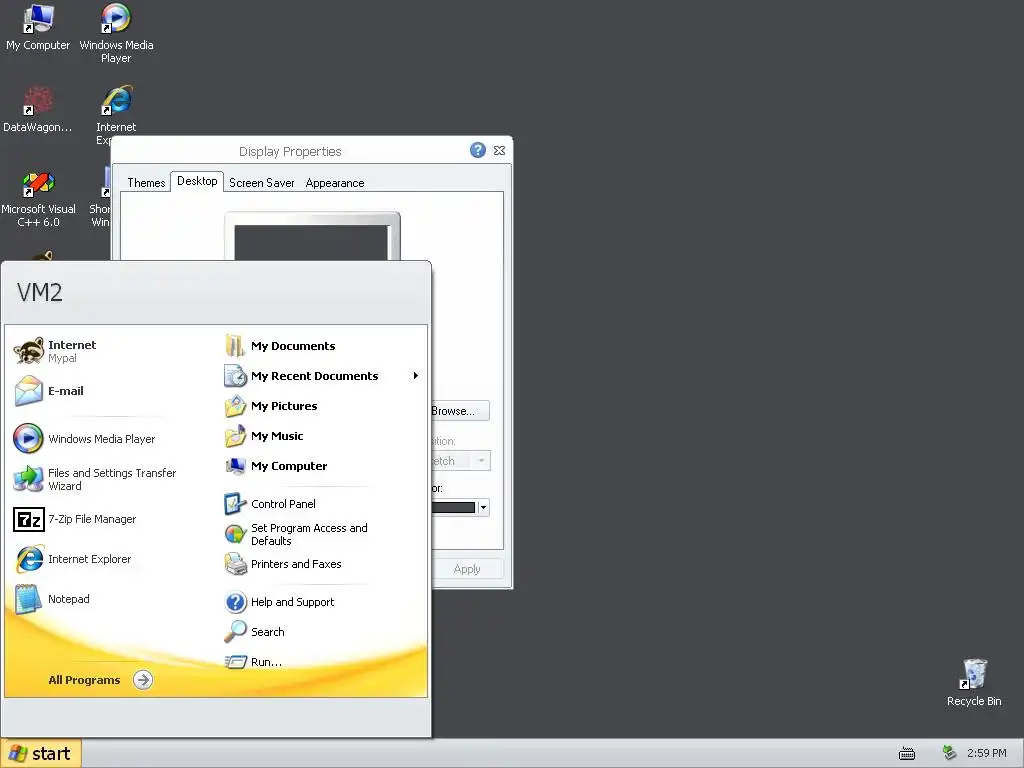Expand My Recent Documents submenu arrow

coord(415,376)
